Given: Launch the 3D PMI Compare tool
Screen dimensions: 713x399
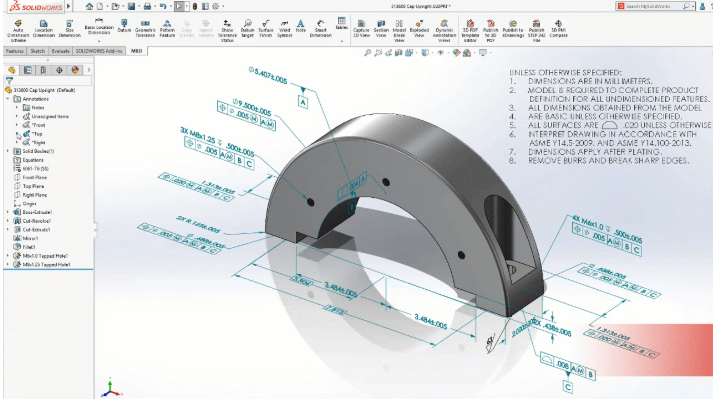Looking at the screenshot, I should coord(558,28).
